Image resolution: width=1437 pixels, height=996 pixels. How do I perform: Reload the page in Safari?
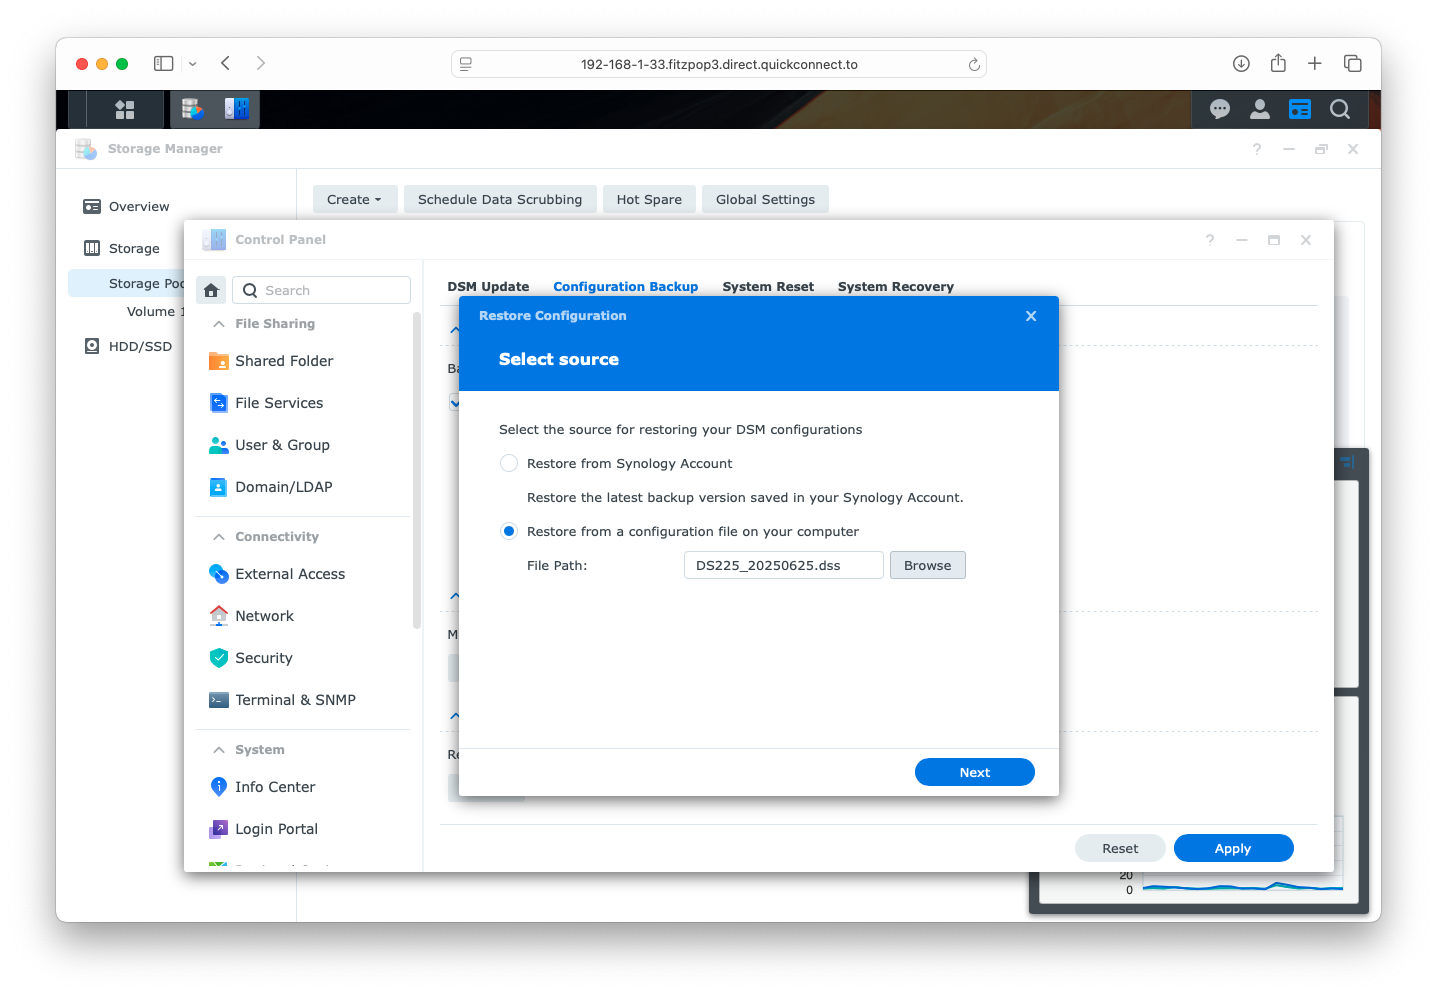click(974, 65)
